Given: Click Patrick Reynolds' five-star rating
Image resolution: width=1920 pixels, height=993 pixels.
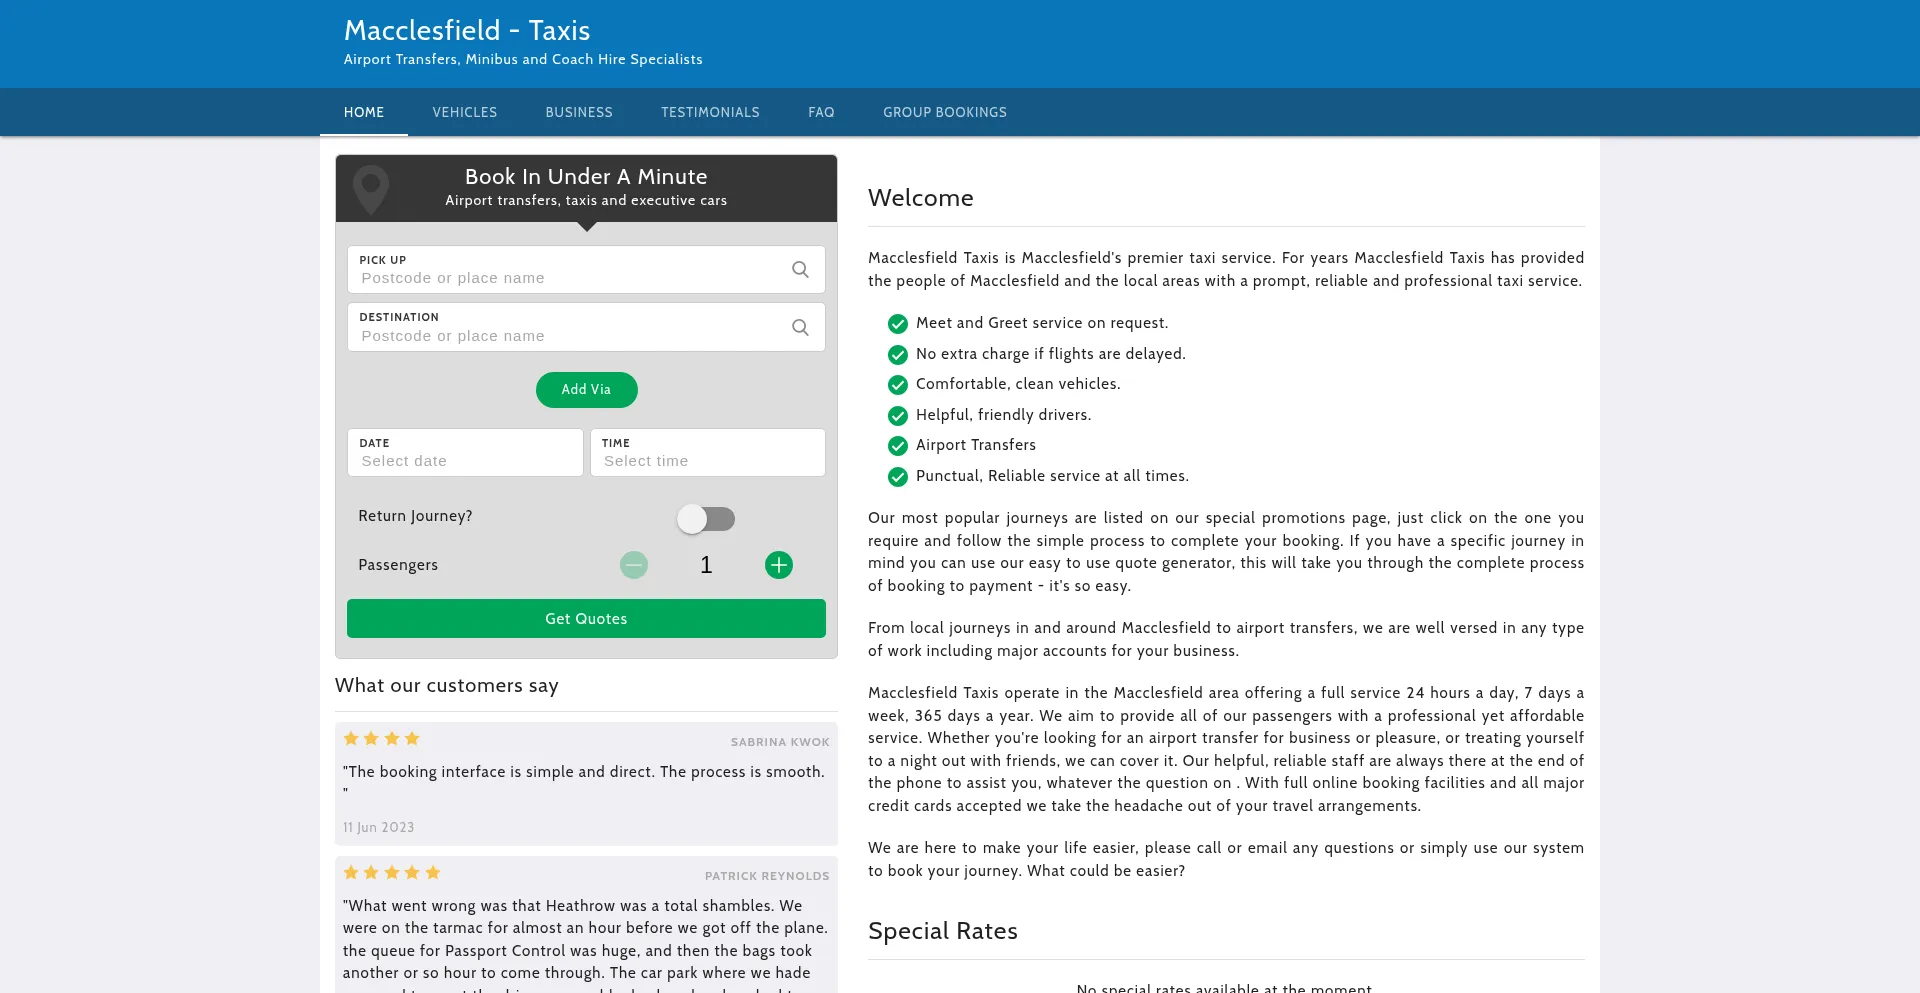Looking at the screenshot, I should point(391,873).
